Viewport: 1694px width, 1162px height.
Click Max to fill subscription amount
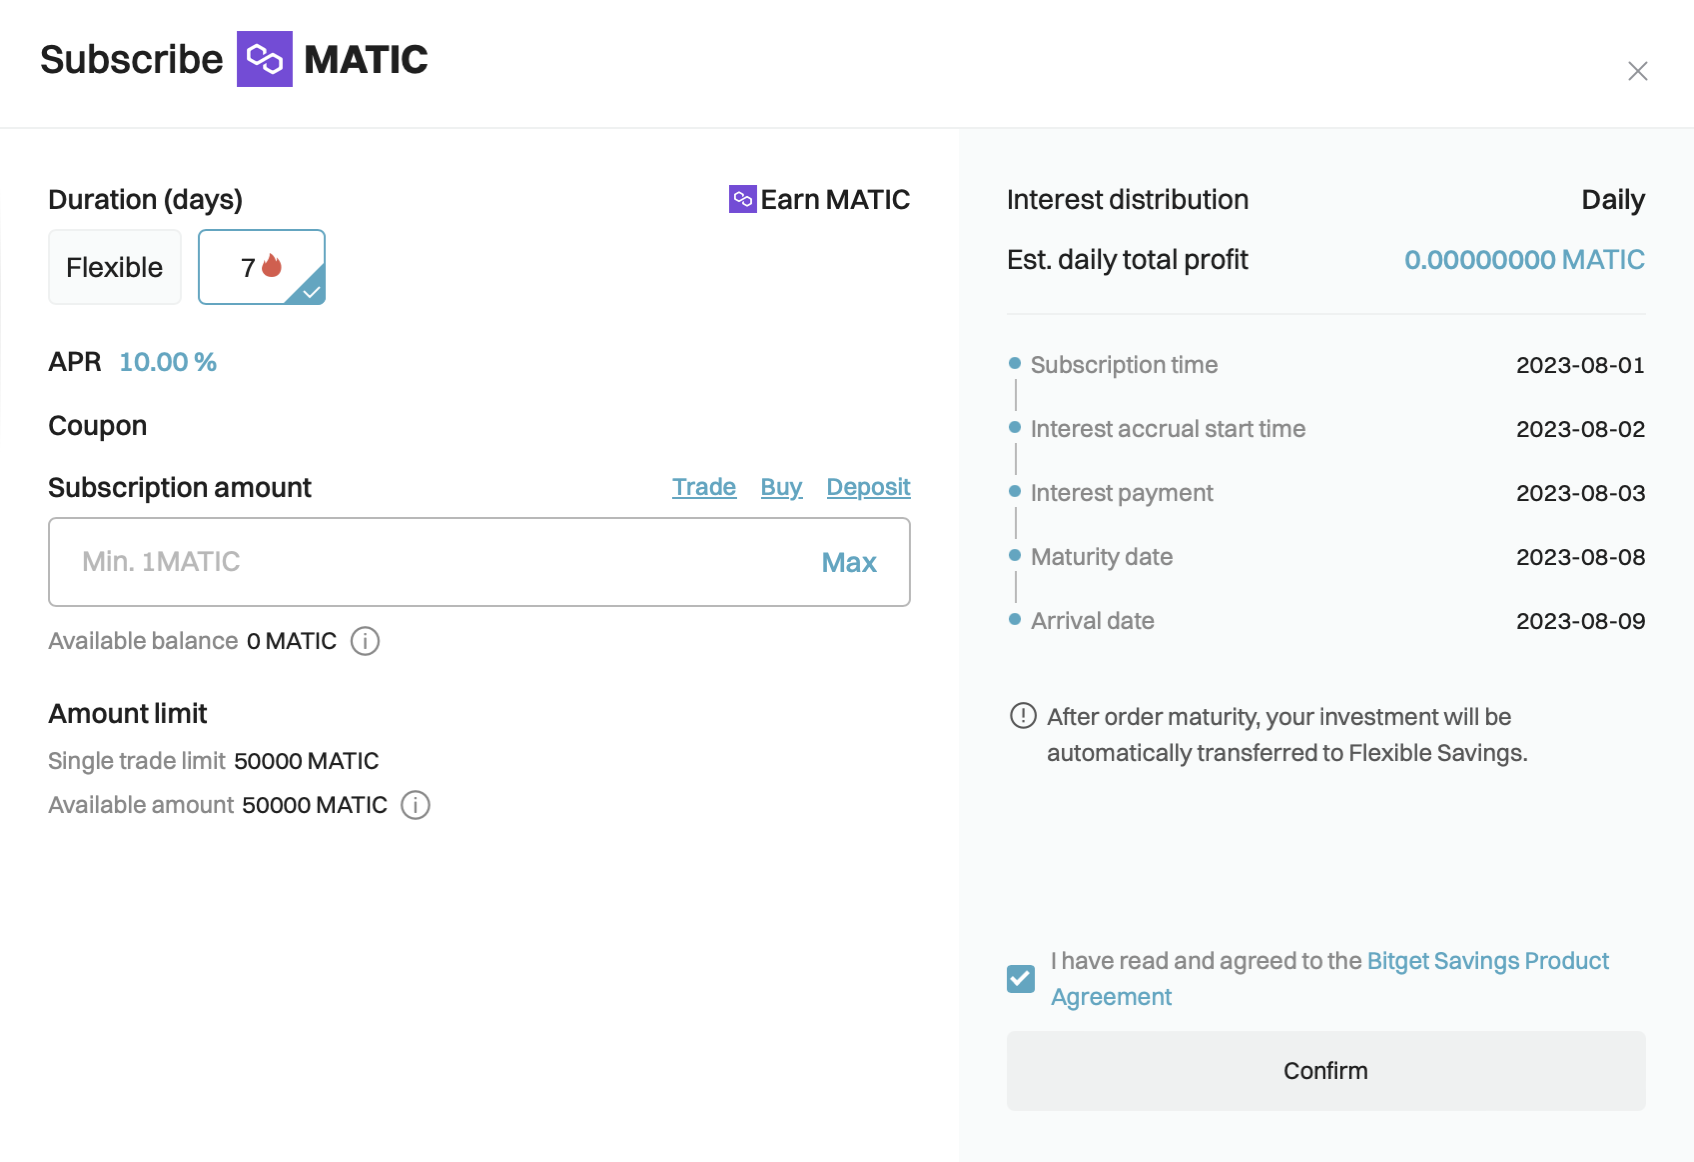tap(849, 562)
